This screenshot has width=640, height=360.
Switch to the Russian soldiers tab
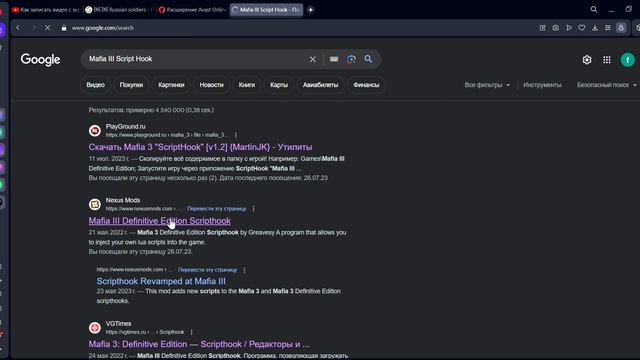(119, 9)
